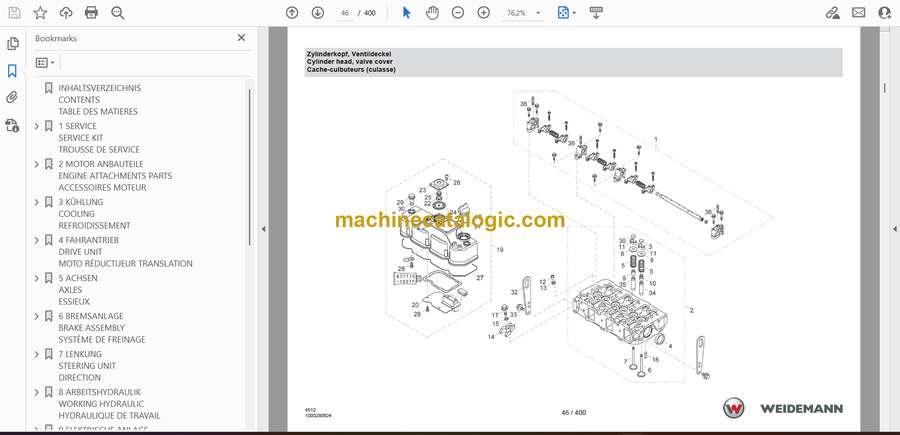This screenshot has width=900, height=435.
Task: Open the security lock panel icon
Action: (x=12, y=125)
